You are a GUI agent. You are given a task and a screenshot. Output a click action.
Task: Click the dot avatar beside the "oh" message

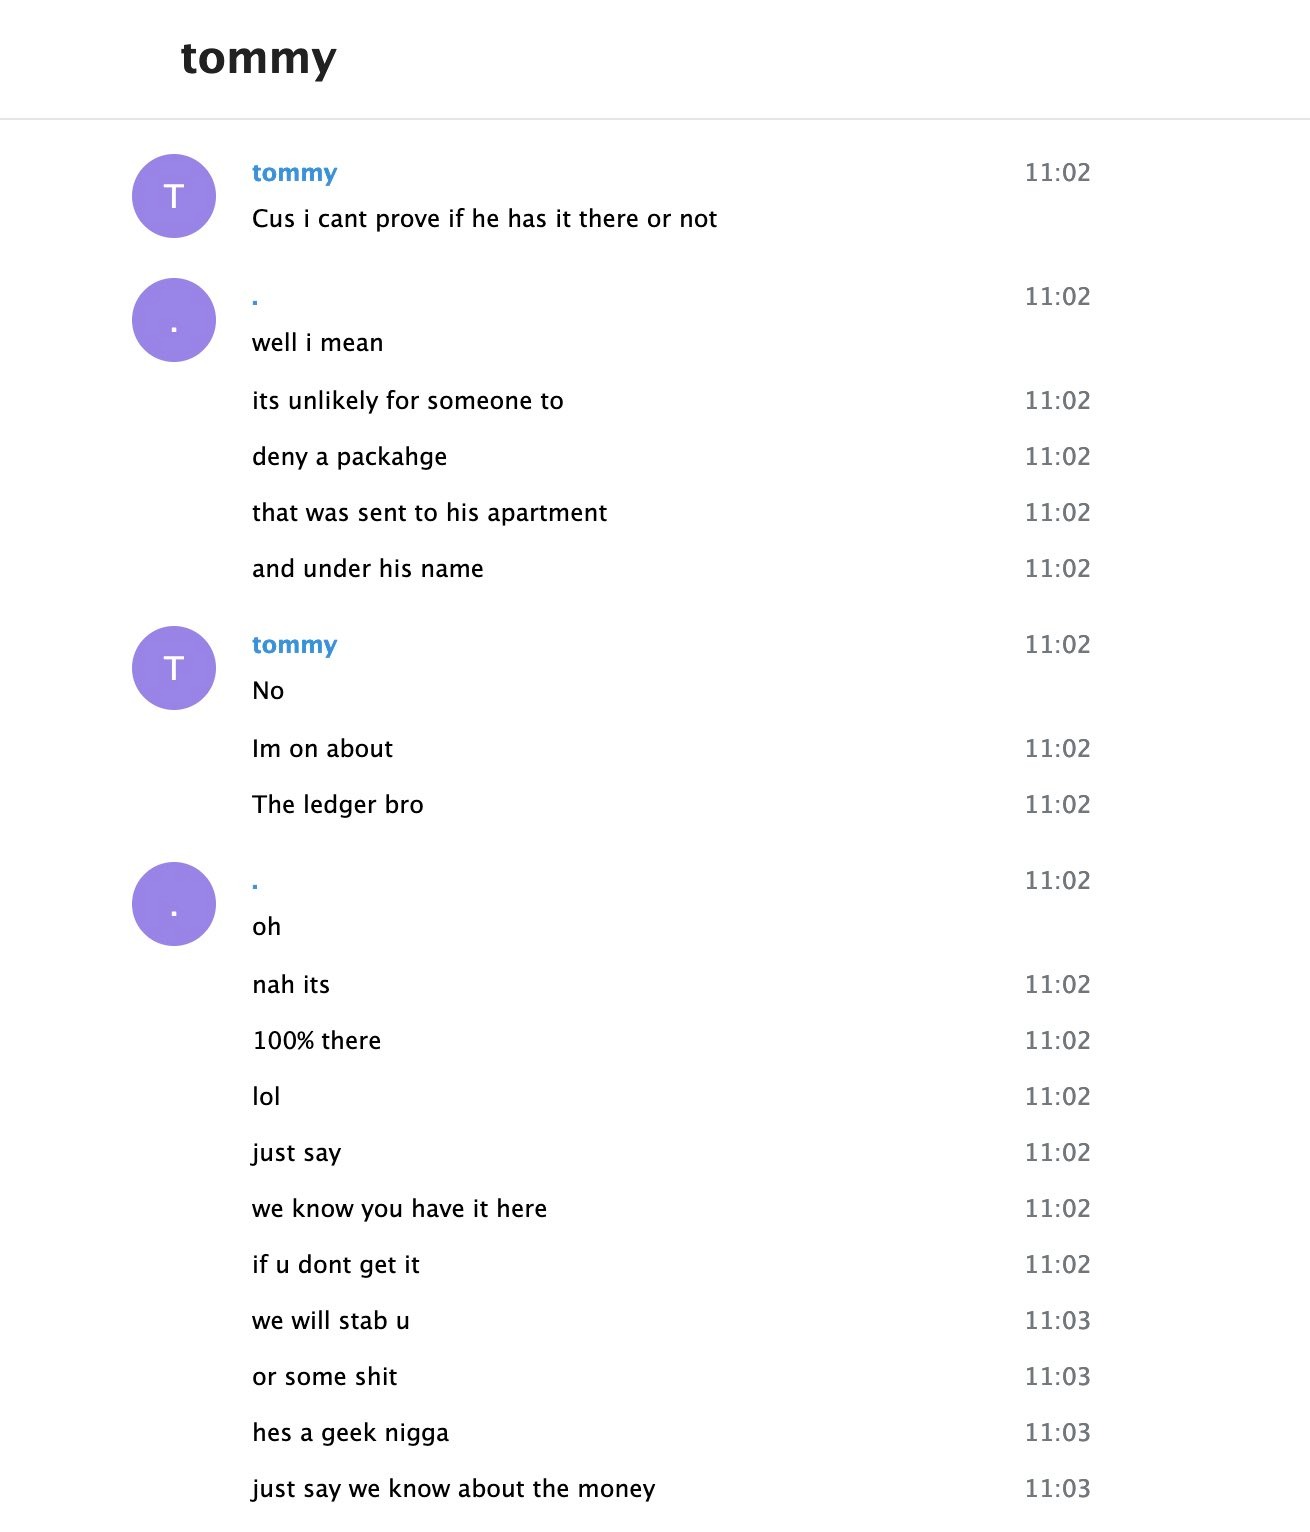pyautogui.click(x=174, y=904)
